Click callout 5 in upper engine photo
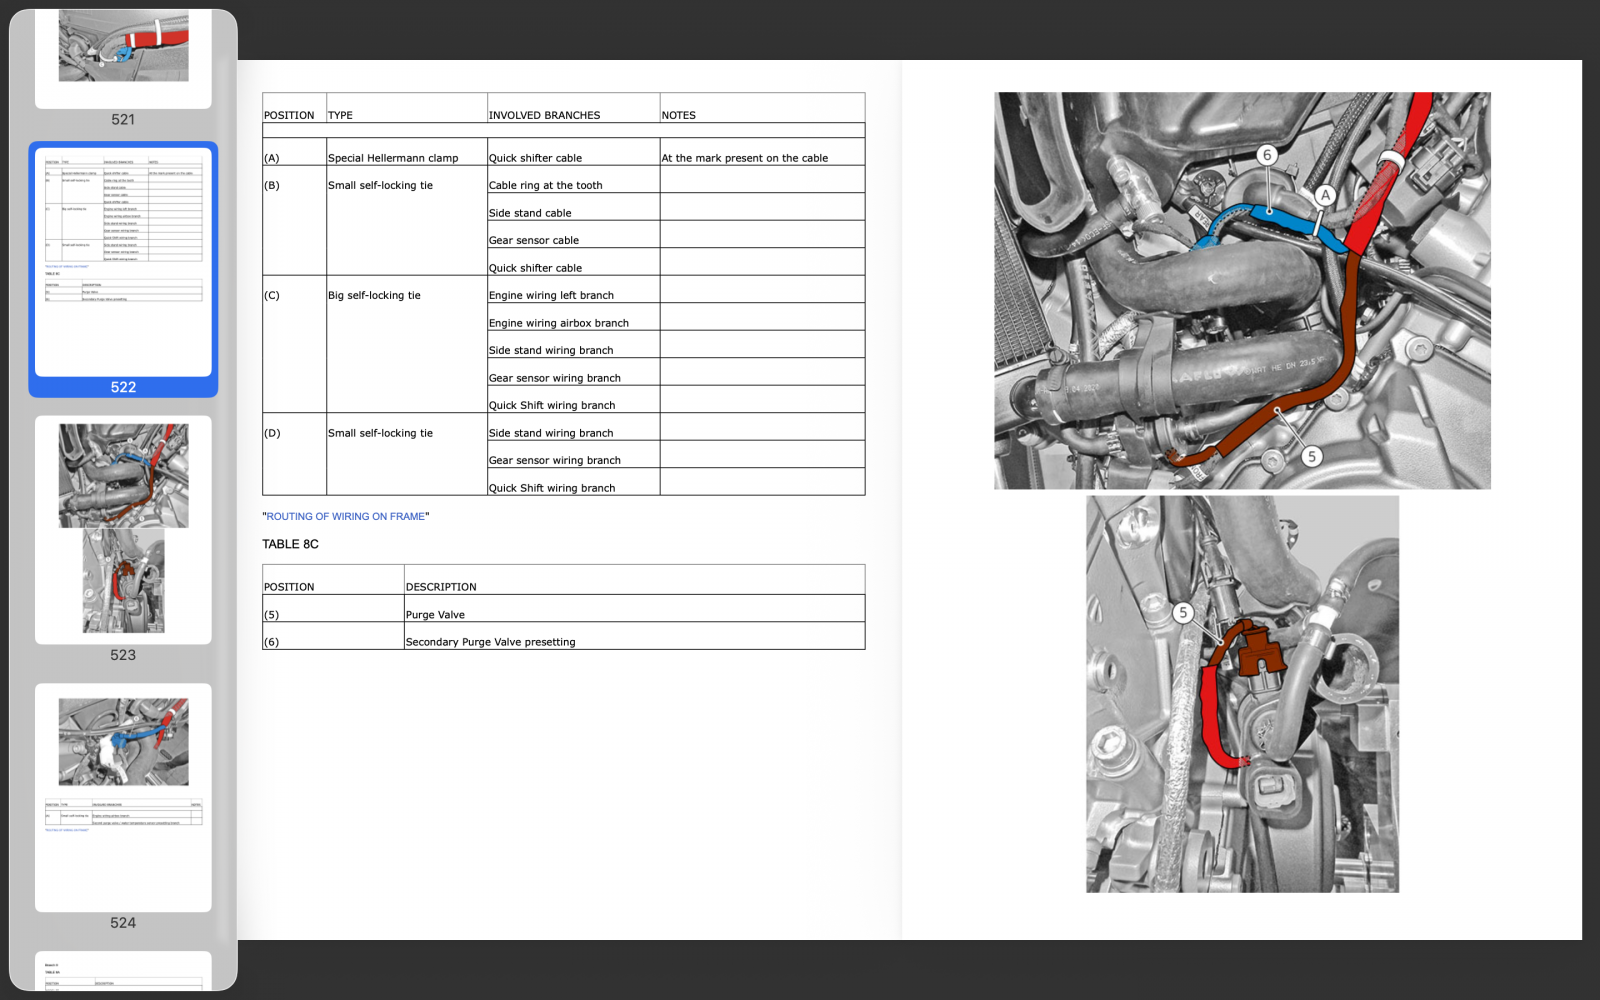Screen dimensions: 1600x1000 (x=1312, y=456)
